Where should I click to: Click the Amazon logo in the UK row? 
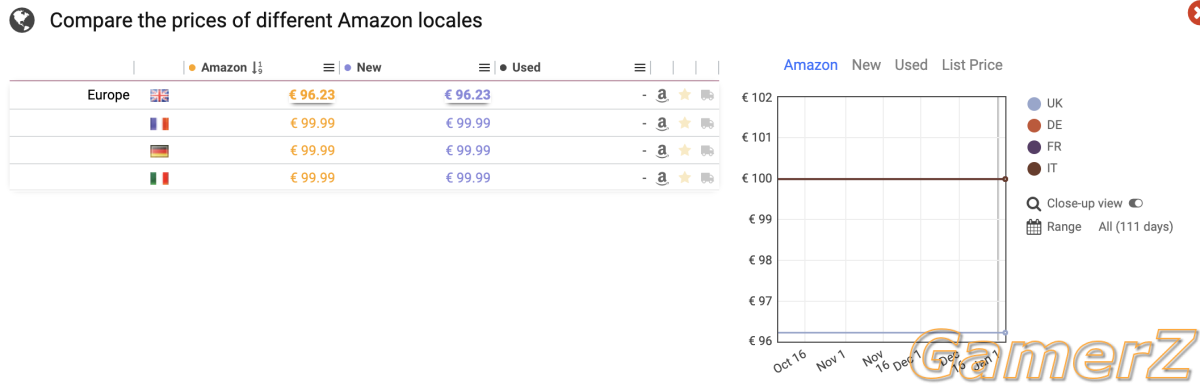click(661, 96)
